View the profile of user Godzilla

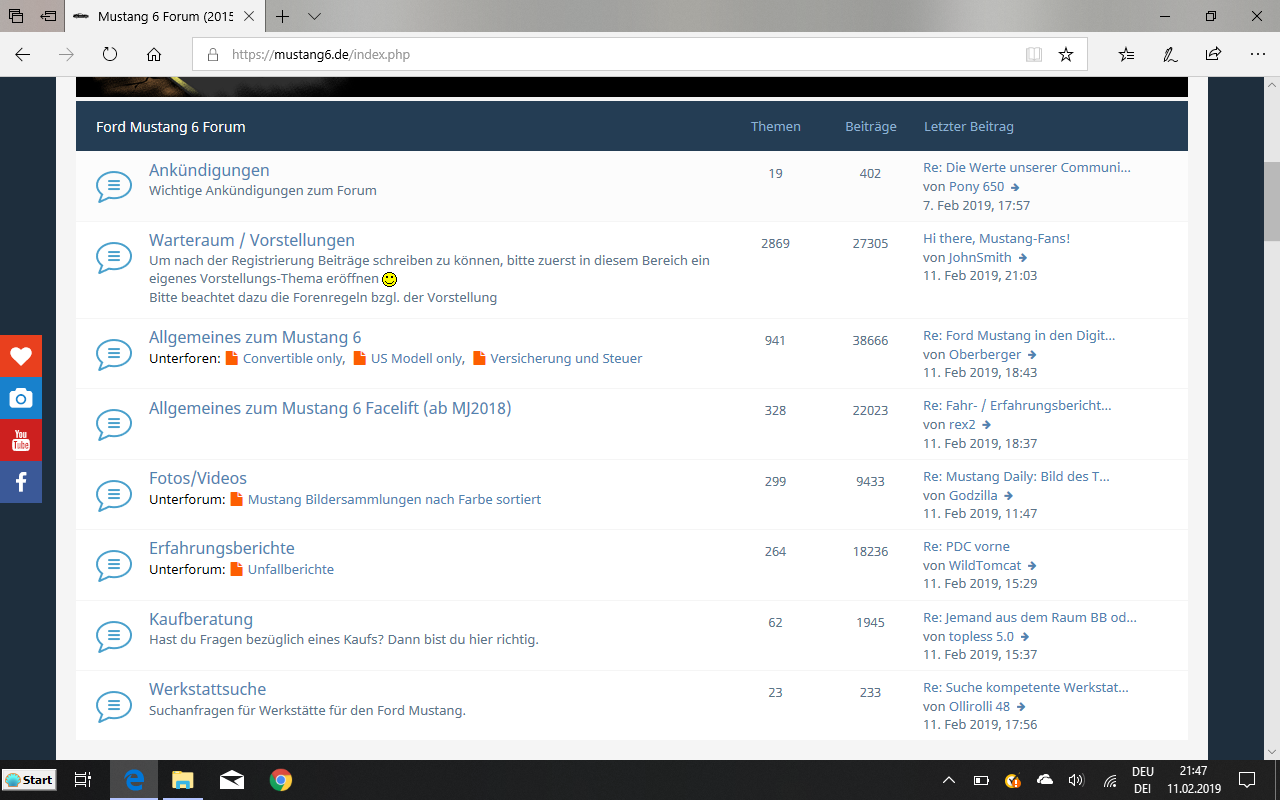coord(973,495)
